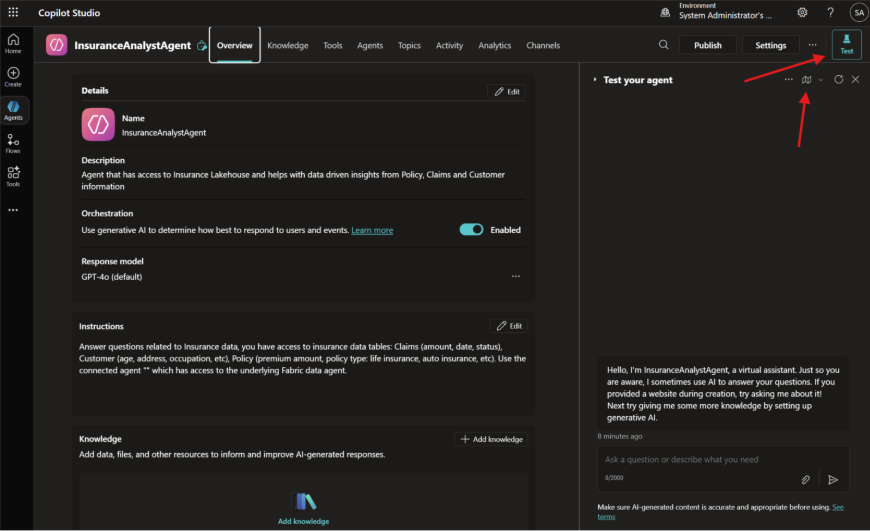The width and height of the screenshot is (870, 531).
Task: Click the InsuranceAnalystAgent header logo icon
Action: pyautogui.click(x=57, y=45)
